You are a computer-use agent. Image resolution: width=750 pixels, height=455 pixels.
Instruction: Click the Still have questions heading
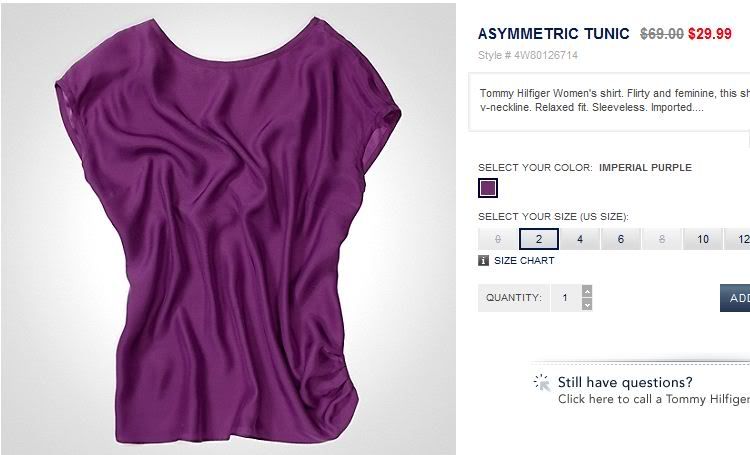click(625, 382)
